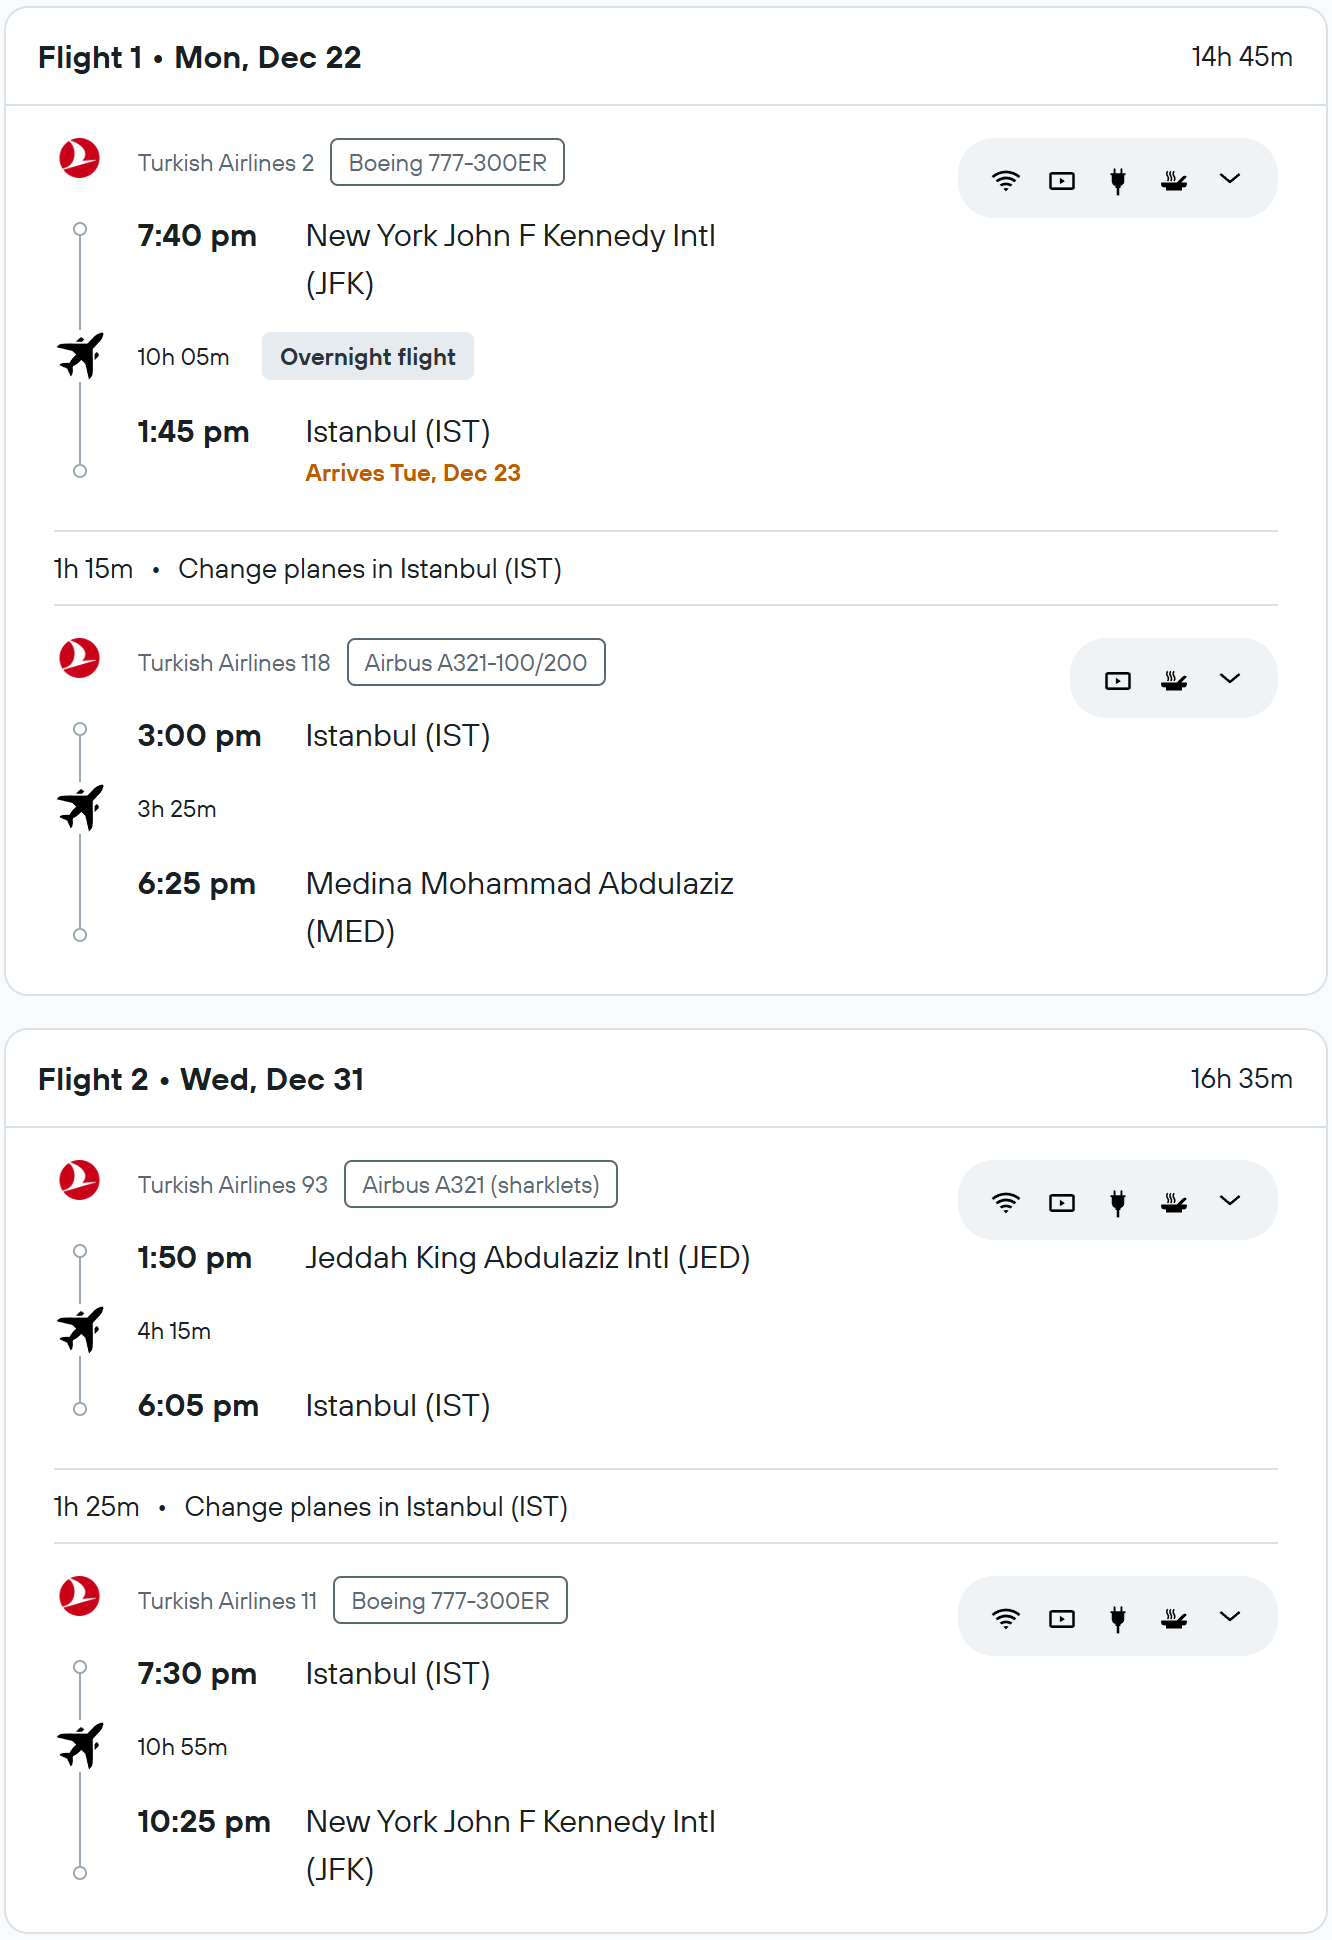The image size is (1332, 1940).
Task: Click the Boeing 777-300ER badge on Turkish Airlines 2
Action: click(x=447, y=163)
